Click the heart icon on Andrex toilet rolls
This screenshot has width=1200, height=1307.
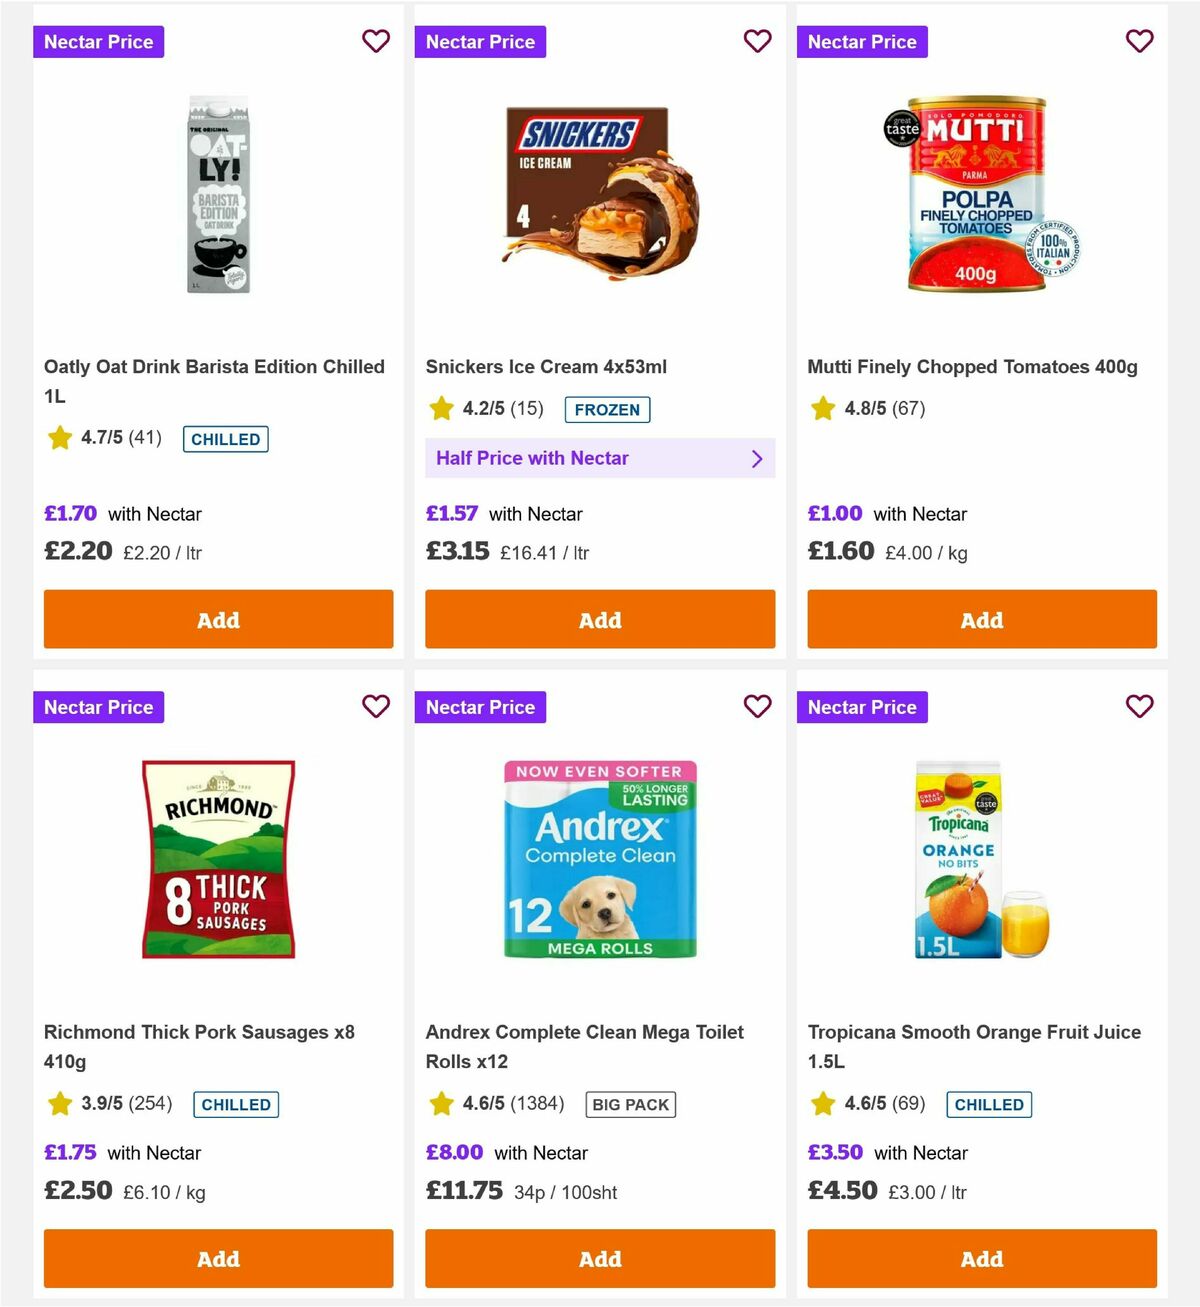pos(757,706)
